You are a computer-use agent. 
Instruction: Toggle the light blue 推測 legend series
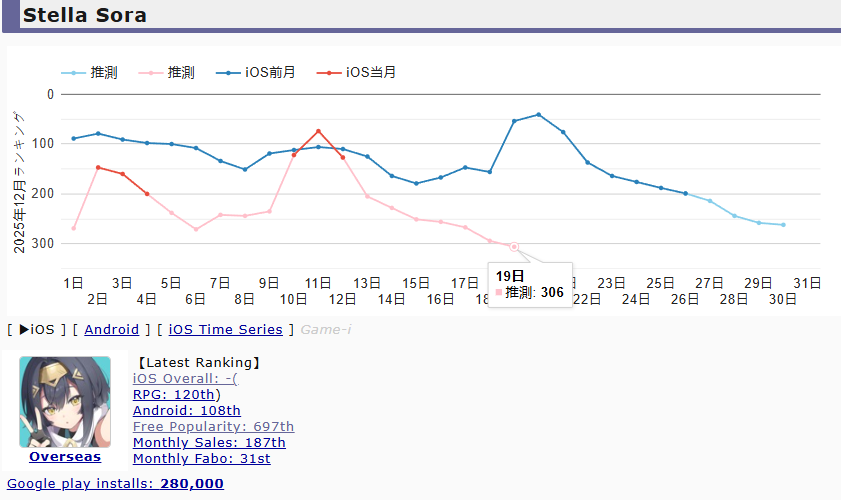point(89,72)
